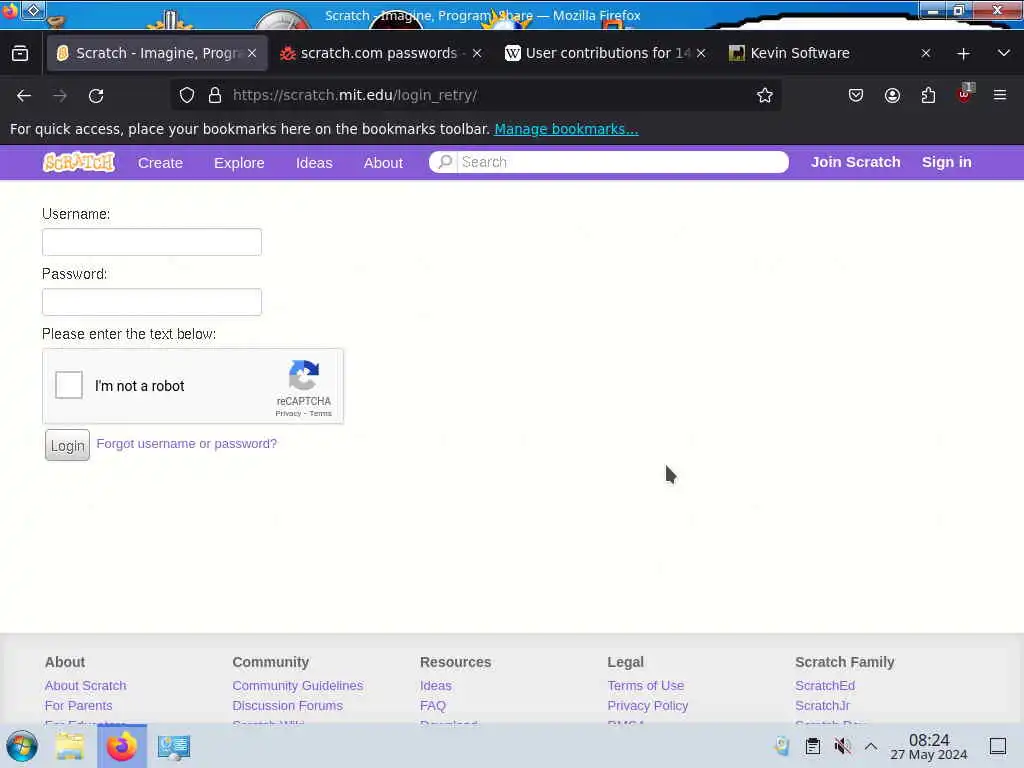Focus the Password input field

pos(152,302)
